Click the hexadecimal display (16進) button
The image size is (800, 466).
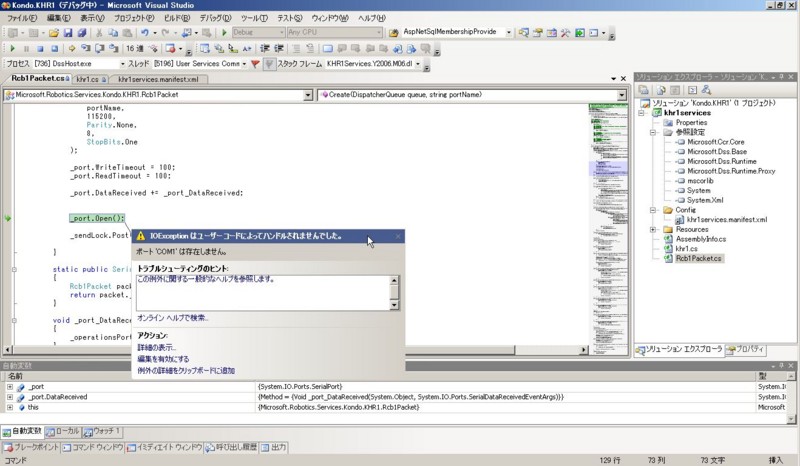(x=135, y=48)
